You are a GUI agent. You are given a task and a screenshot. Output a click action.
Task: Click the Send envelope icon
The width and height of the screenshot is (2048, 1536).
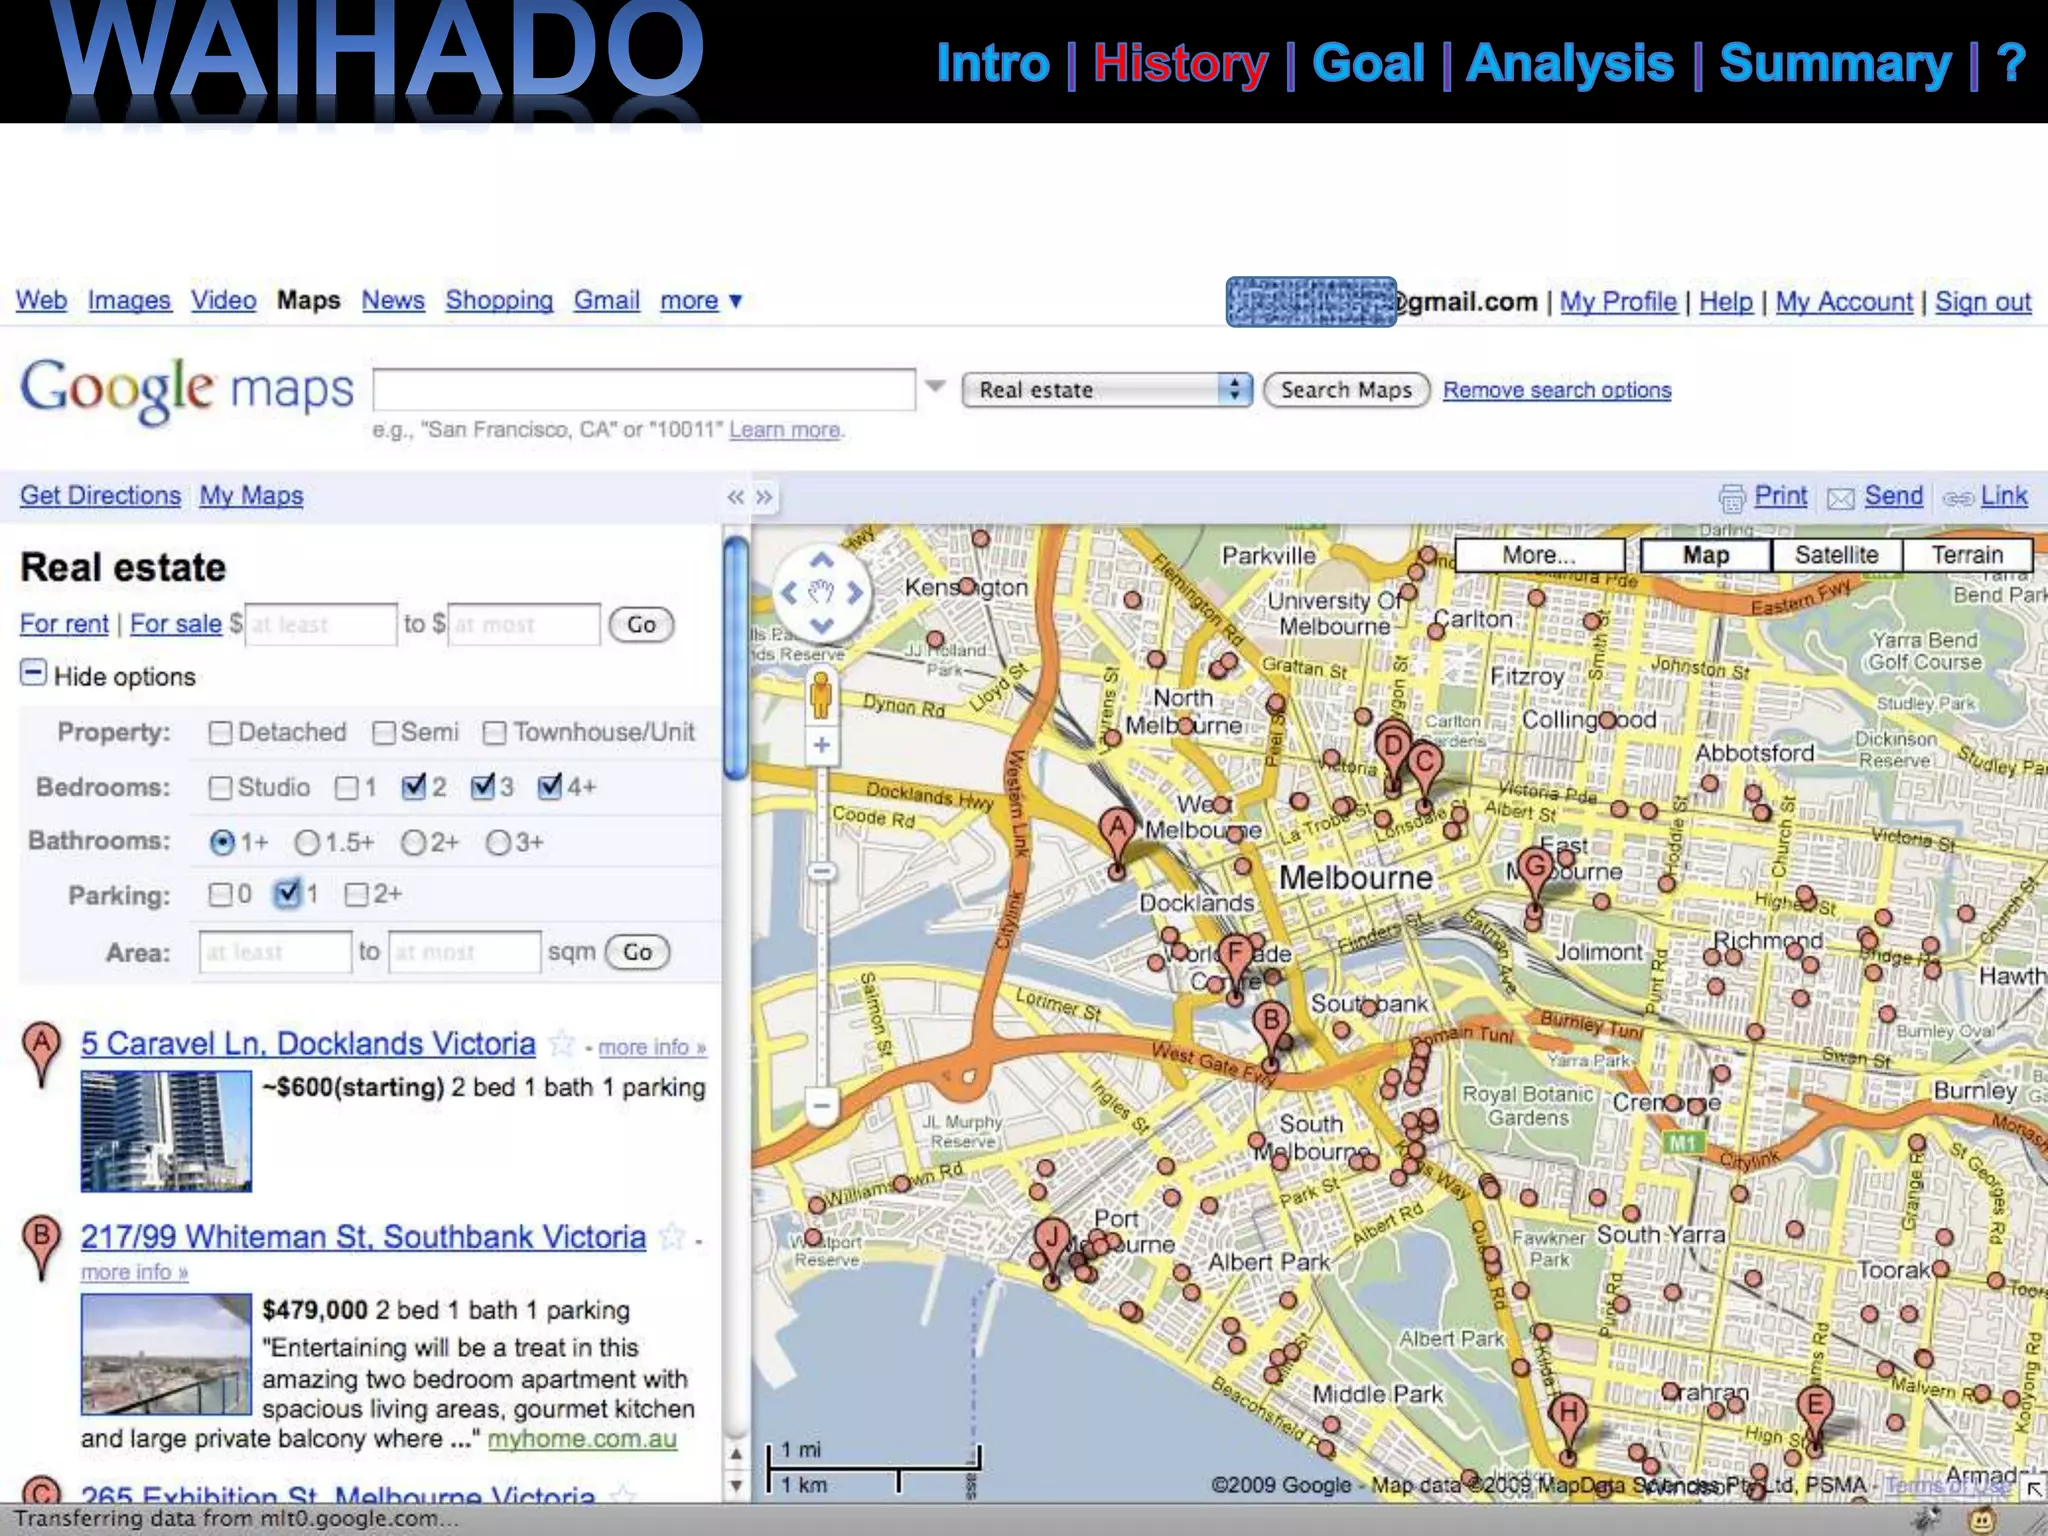pyautogui.click(x=1841, y=498)
